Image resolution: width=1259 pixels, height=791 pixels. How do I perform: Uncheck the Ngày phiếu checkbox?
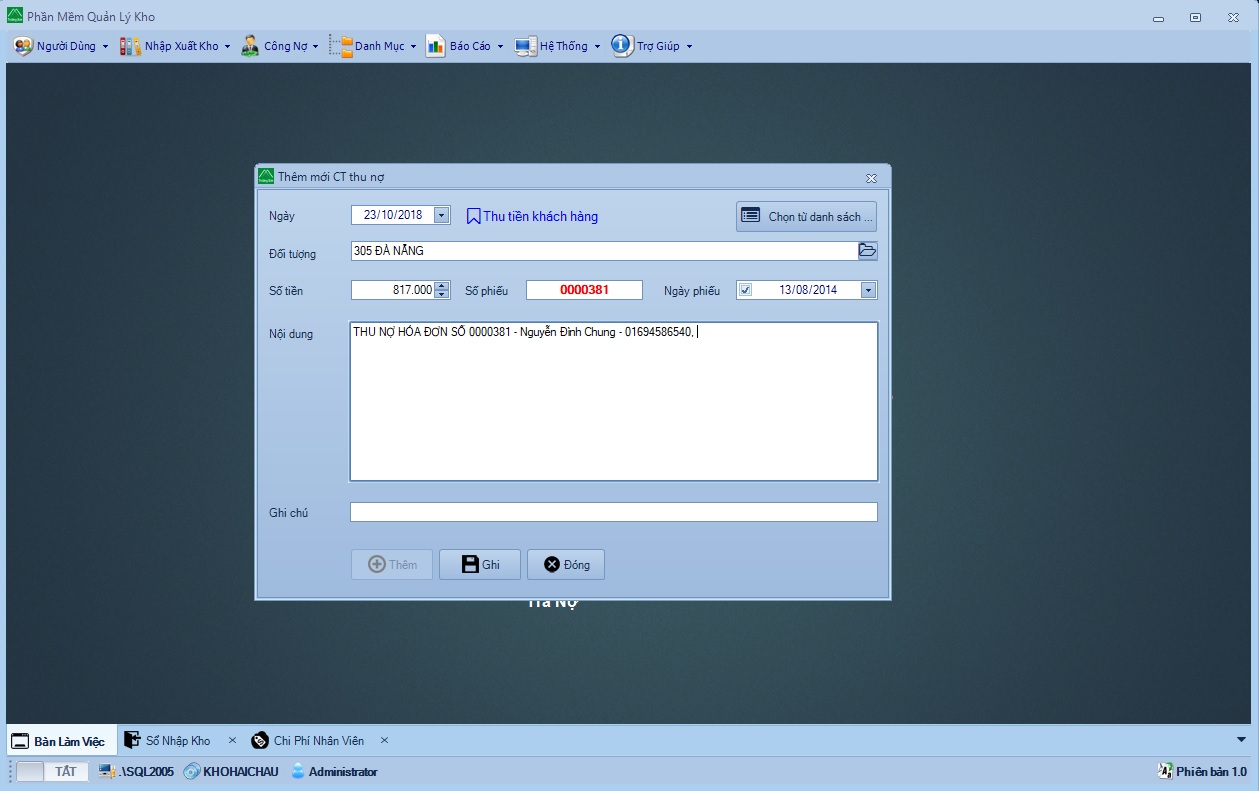coord(746,290)
